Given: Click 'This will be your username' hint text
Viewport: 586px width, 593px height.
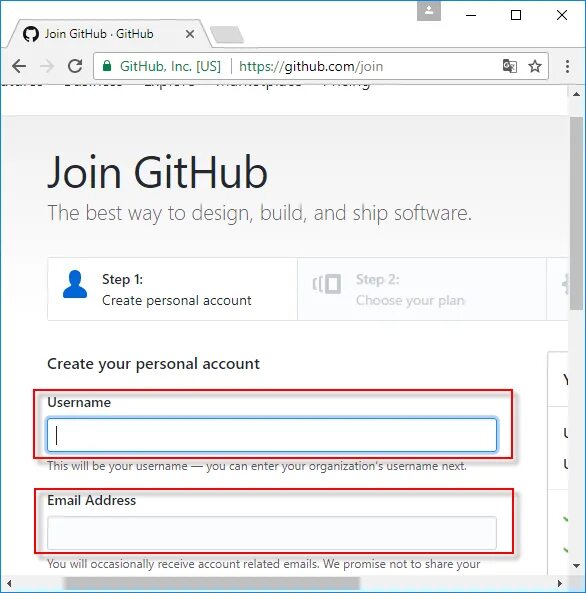Looking at the screenshot, I should [257, 466].
